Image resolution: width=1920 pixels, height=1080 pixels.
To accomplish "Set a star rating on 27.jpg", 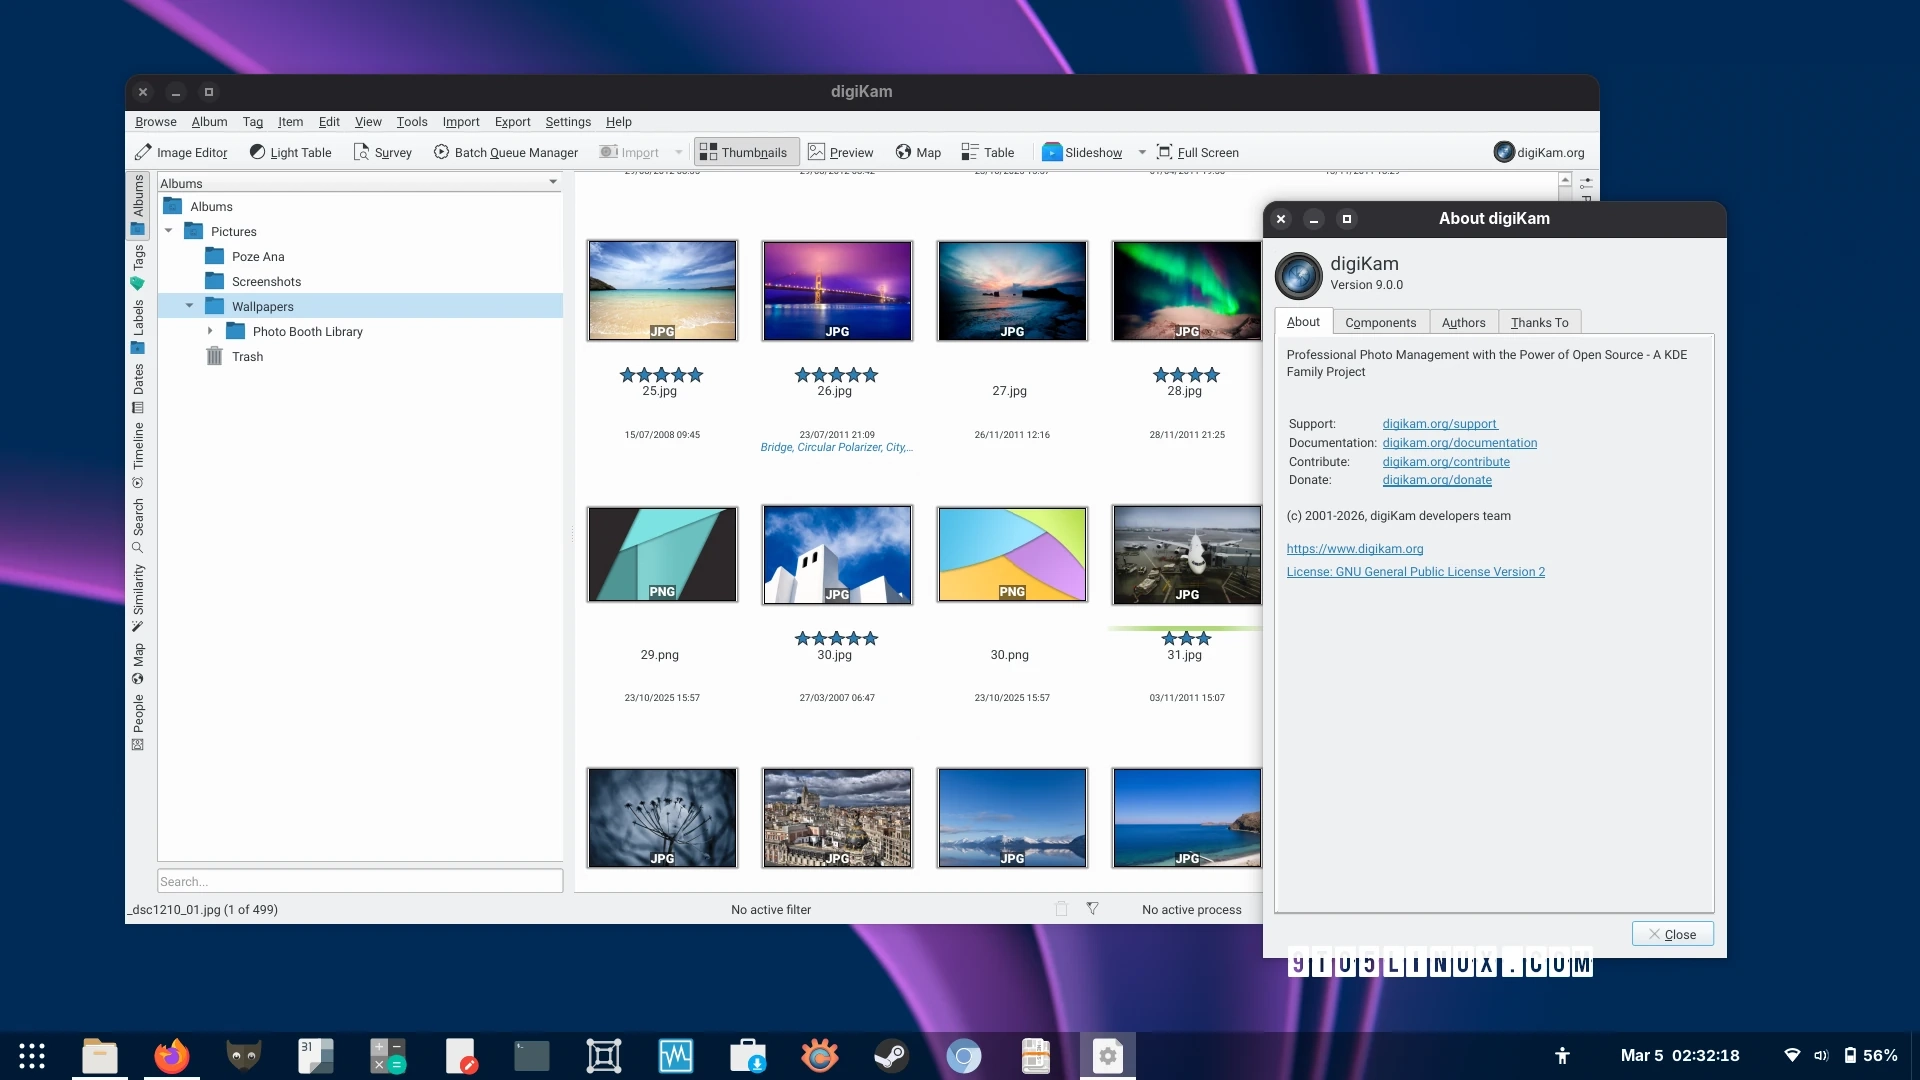I will 1011,375.
